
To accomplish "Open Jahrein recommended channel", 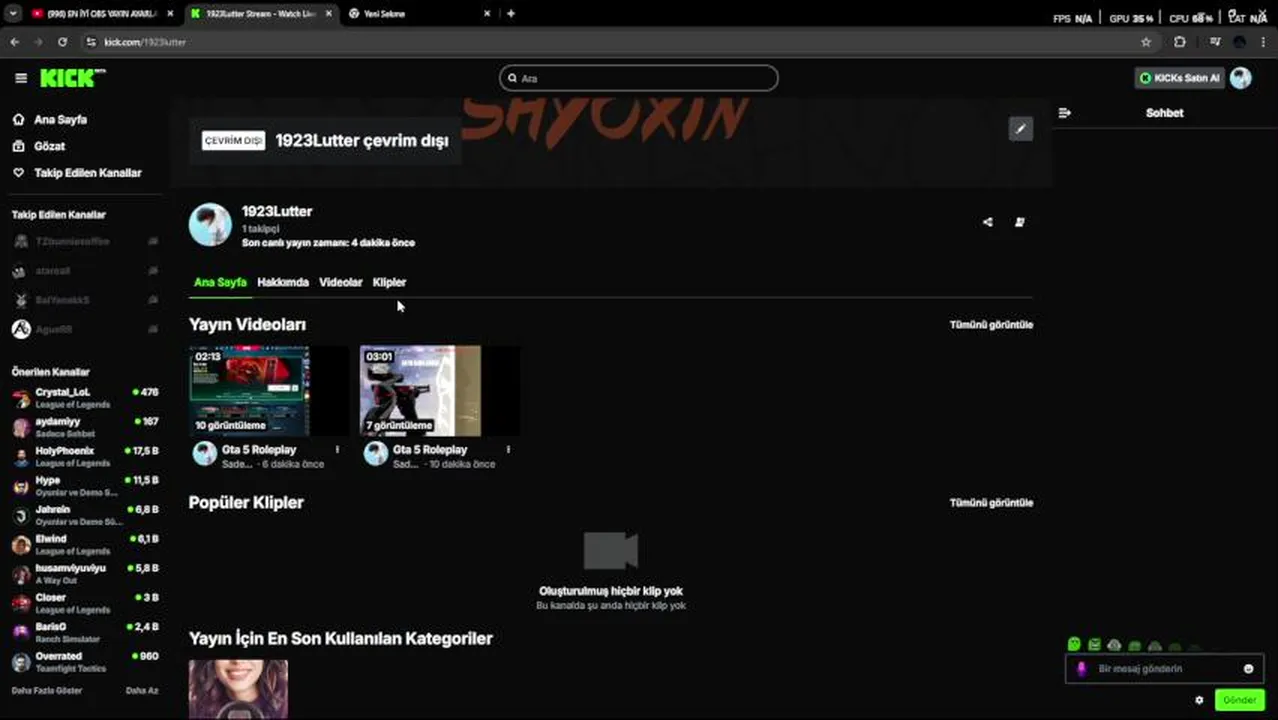I will tap(85, 515).
